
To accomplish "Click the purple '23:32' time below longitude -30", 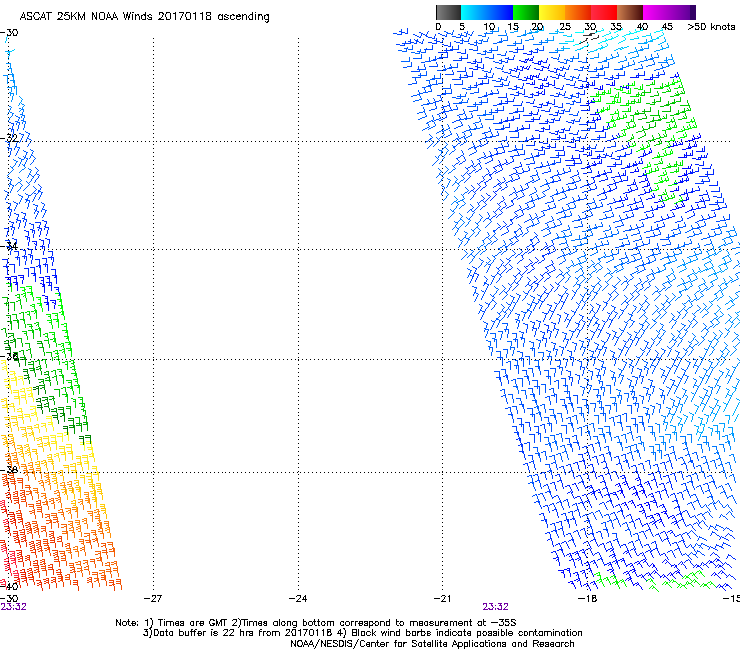I will coord(13,607).
